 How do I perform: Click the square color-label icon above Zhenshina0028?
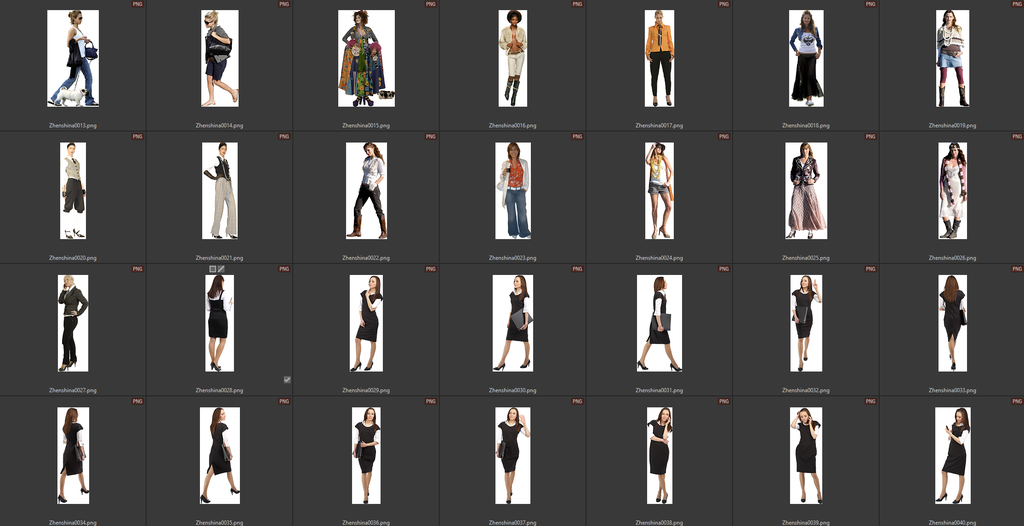[x=212, y=269]
